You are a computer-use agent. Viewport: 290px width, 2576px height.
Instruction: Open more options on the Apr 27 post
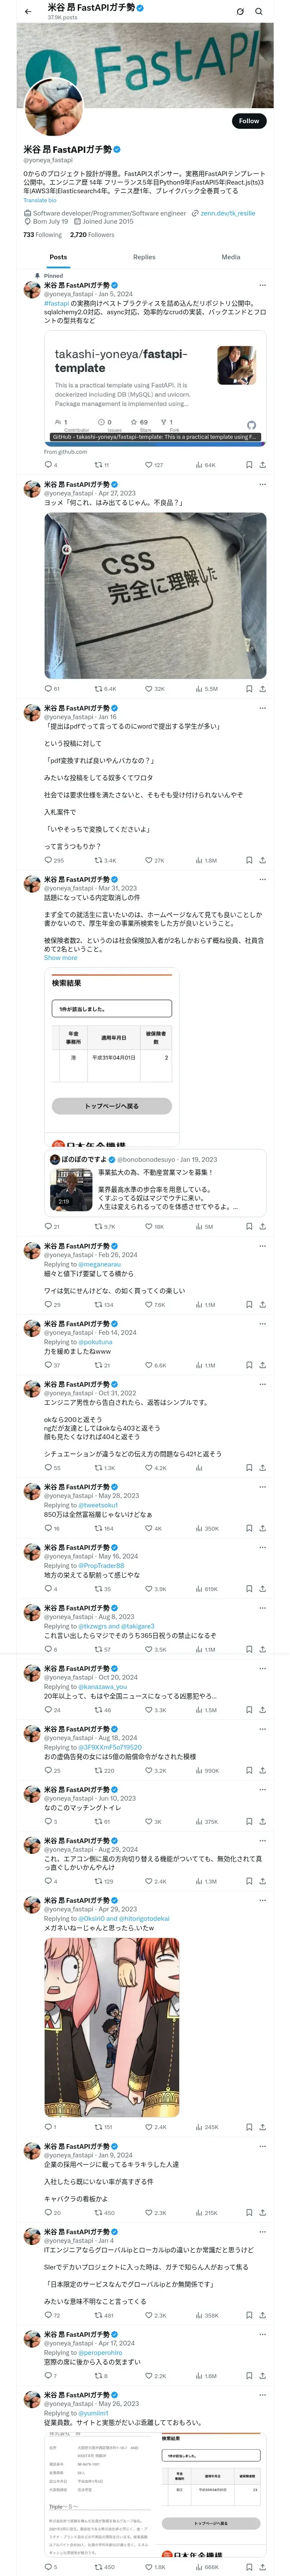[263, 484]
